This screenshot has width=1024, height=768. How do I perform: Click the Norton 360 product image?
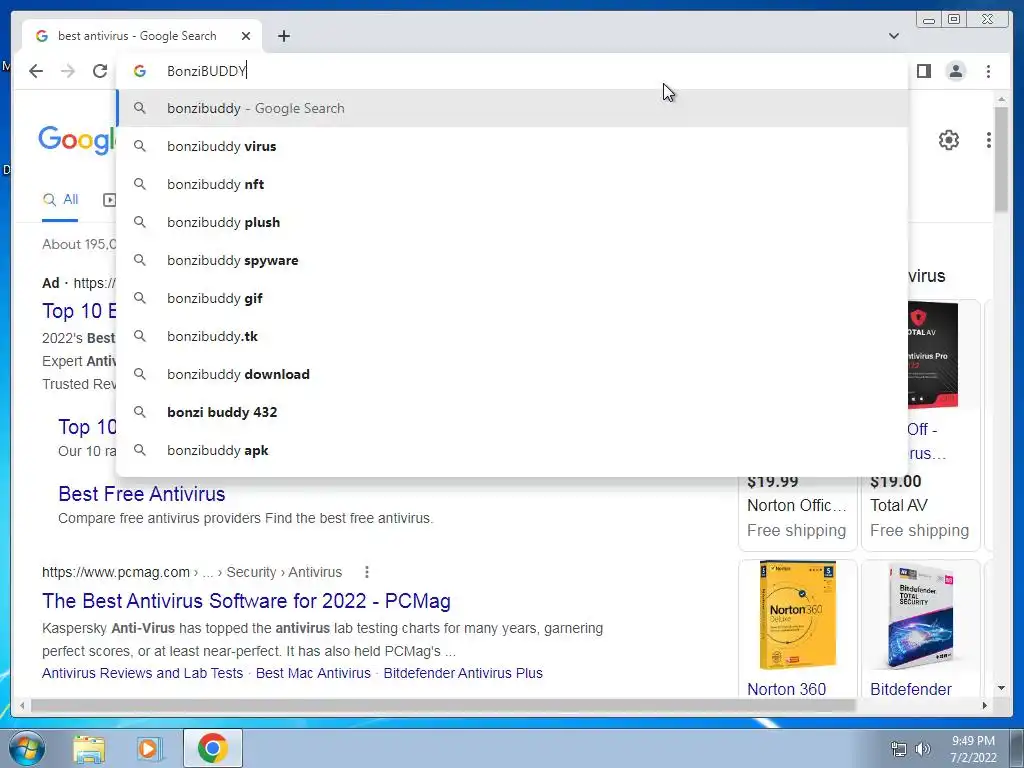pos(797,615)
